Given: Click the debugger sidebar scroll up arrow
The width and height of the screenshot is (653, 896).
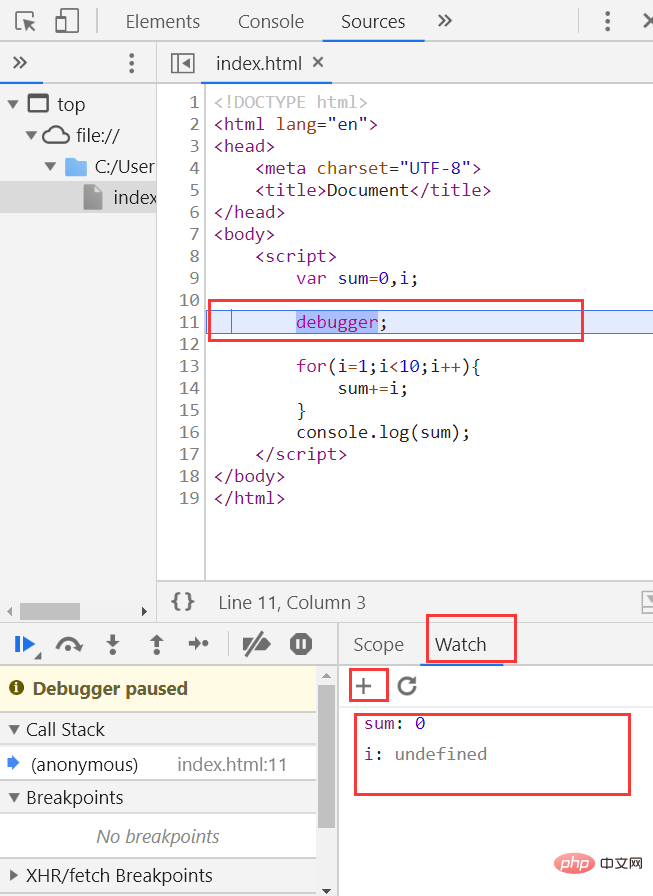Looking at the screenshot, I should [x=326, y=675].
